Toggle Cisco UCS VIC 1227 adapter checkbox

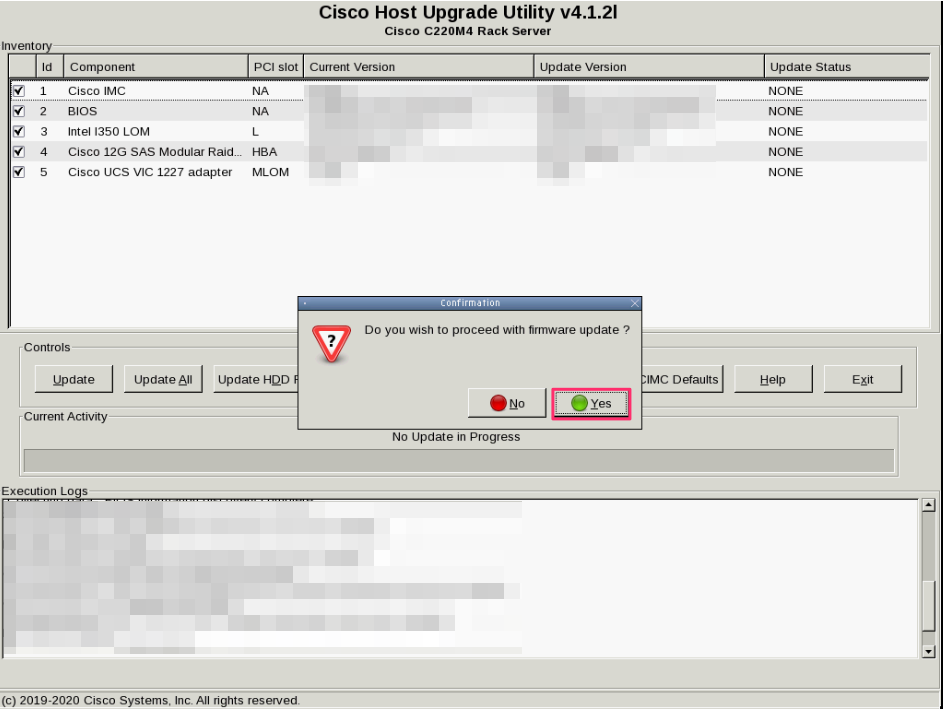[x=19, y=173]
